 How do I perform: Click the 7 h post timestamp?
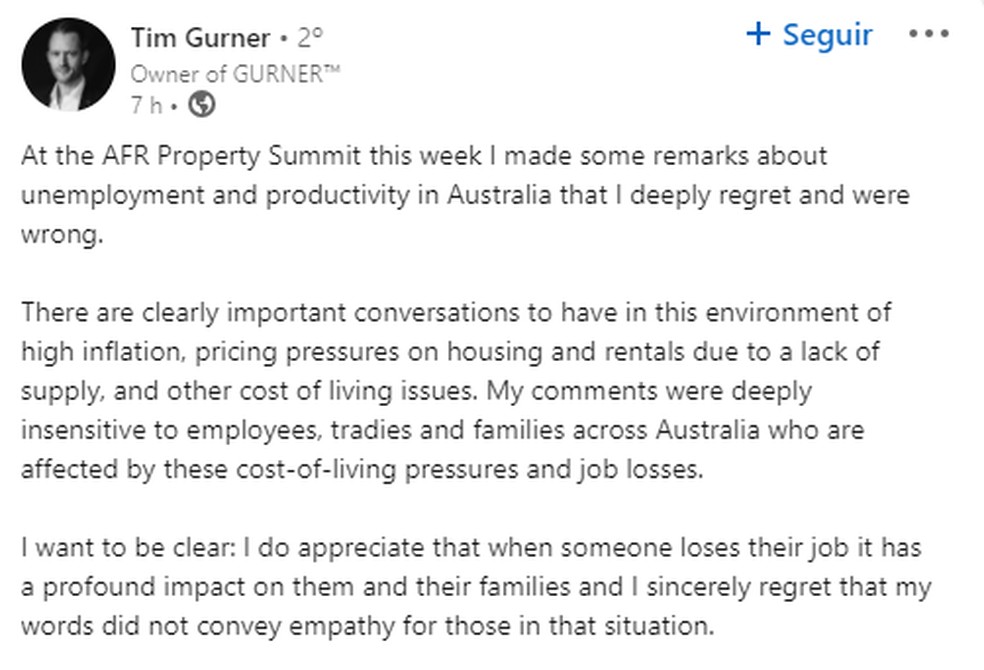tap(145, 103)
